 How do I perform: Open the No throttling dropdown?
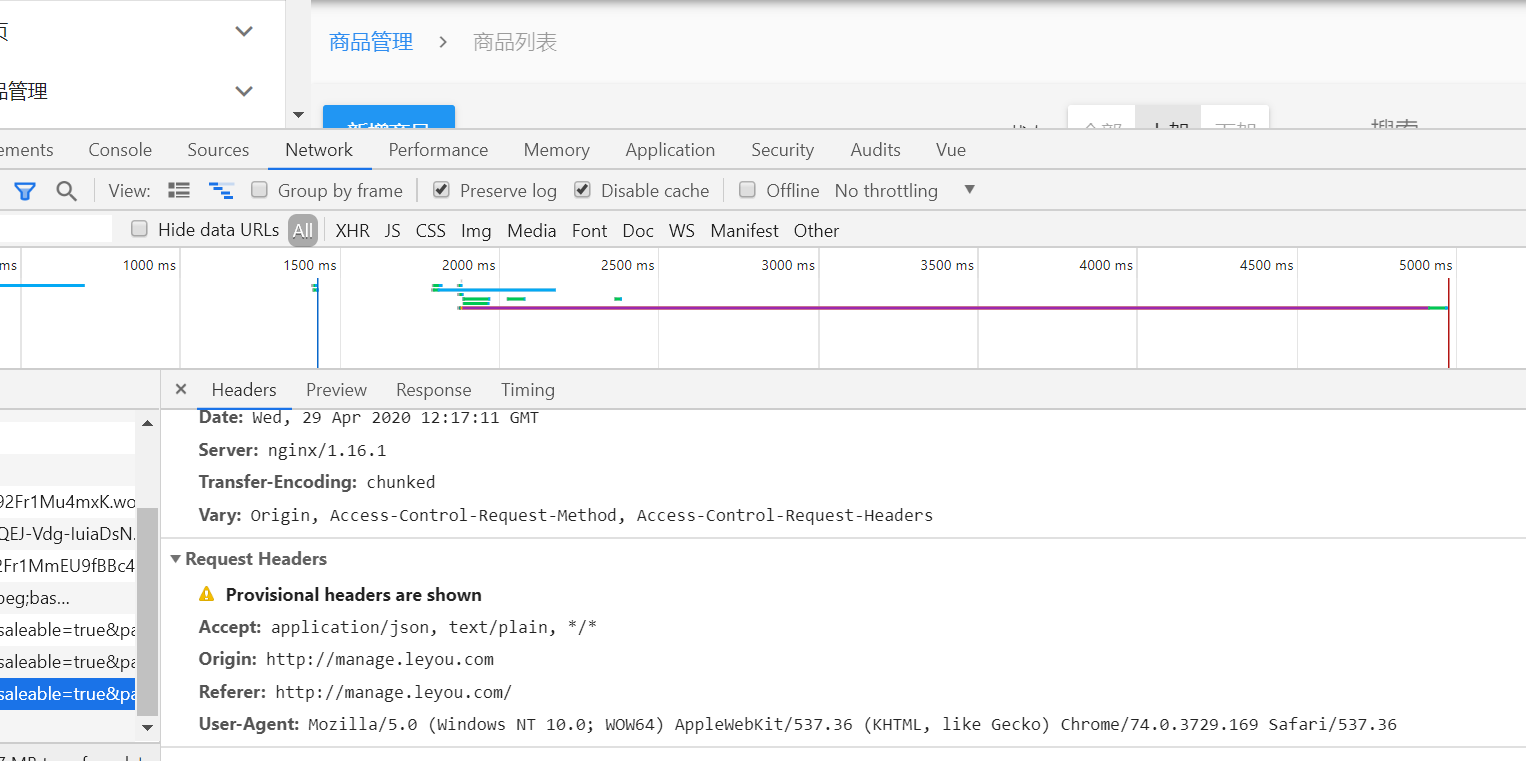pyautogui.click(x=904, y=190)
